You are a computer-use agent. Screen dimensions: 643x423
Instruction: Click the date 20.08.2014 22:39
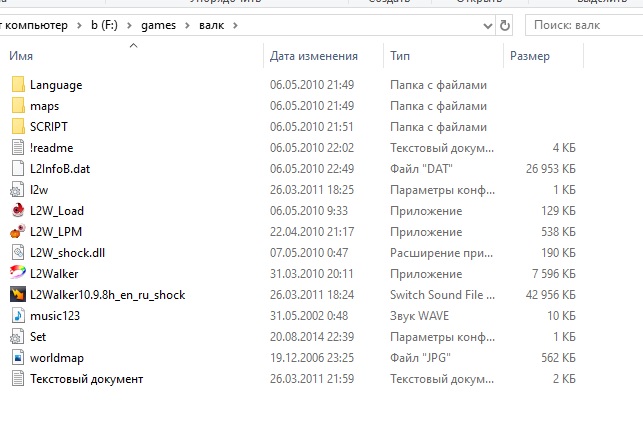pyautogui.click(x=312, y=337)
